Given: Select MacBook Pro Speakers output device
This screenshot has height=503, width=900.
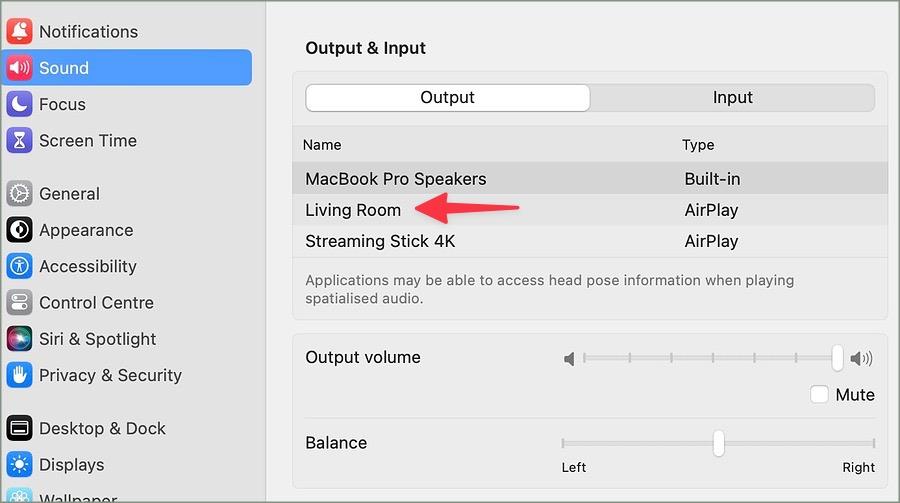Looking at the screenshot, I should (x=590, y=179).
